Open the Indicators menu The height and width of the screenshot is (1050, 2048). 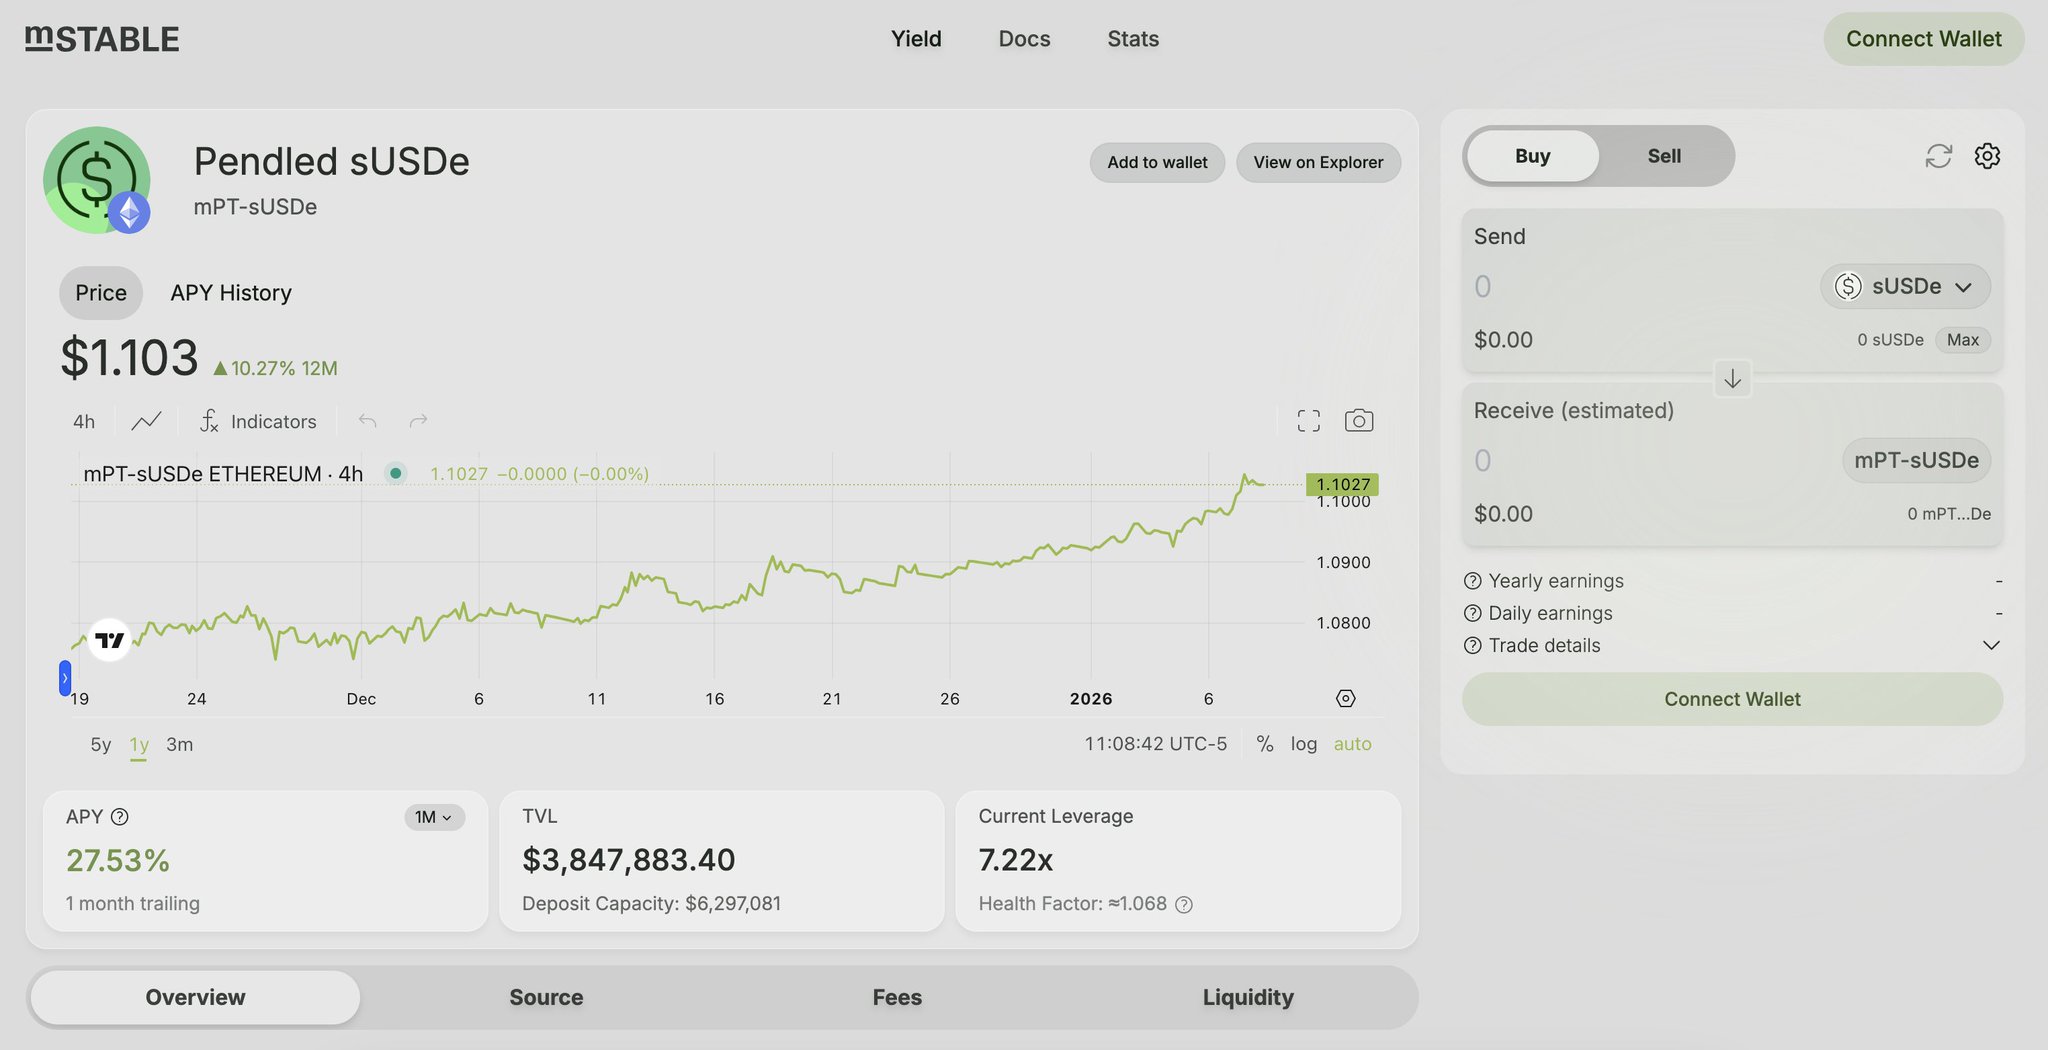coord(258,421)
